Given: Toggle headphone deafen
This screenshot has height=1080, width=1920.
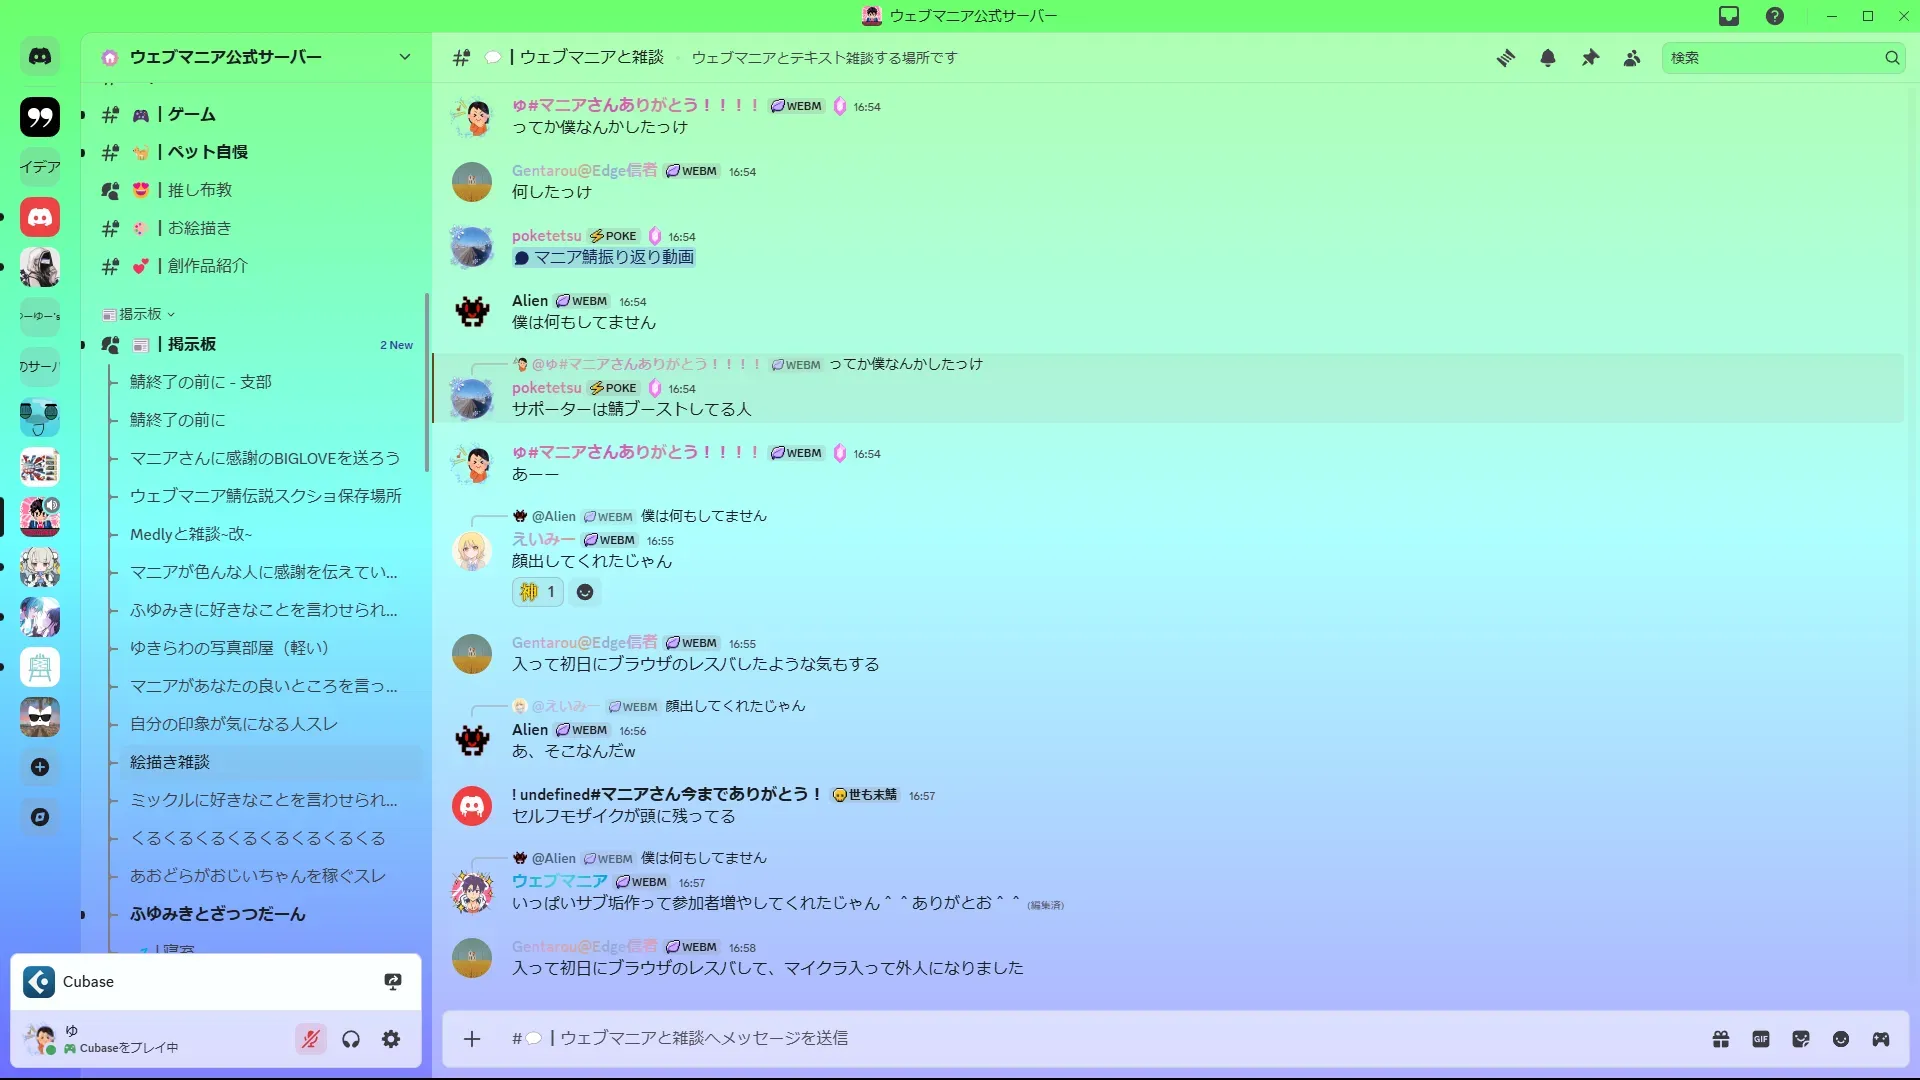Looking at the screenshot, I should 351,1039.
